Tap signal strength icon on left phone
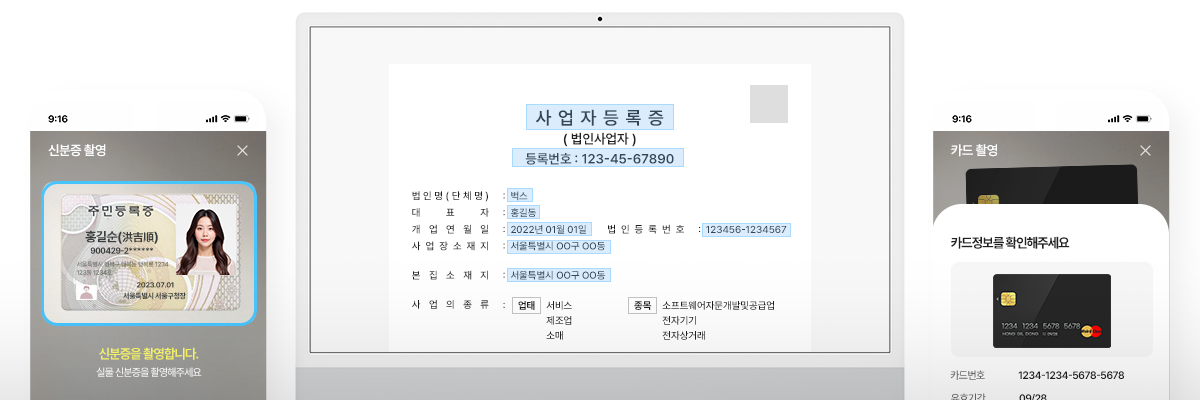The width and height of the screenshot is (1200, 400). 211,119
